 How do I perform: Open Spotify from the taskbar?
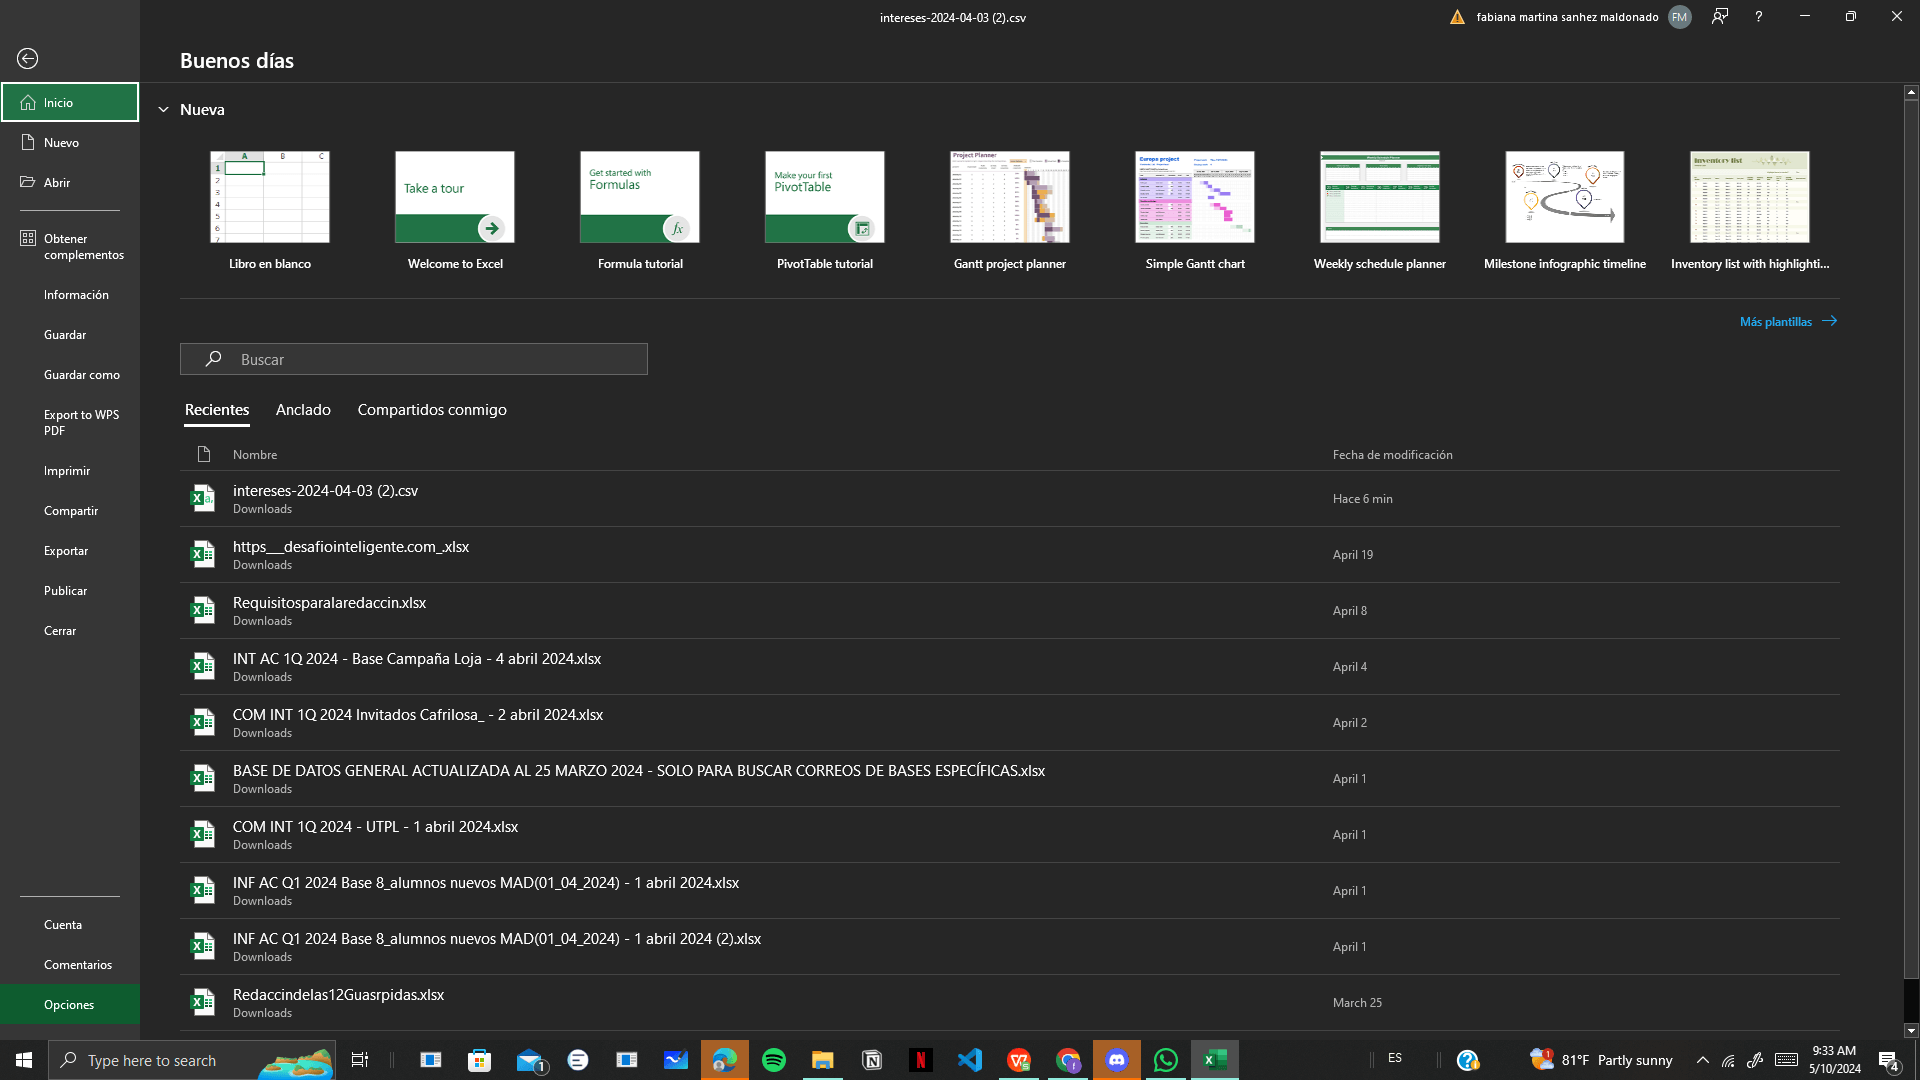[773, 1060]
